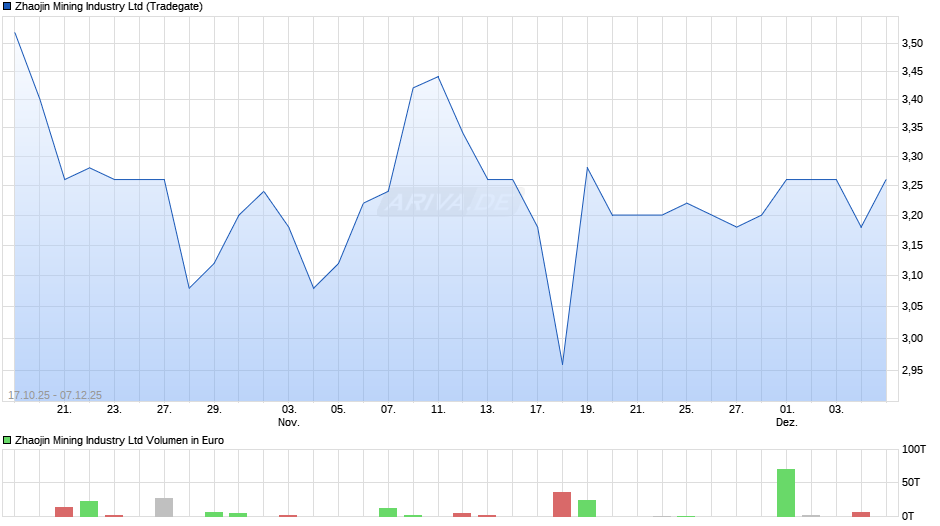Click the 3,40 price axis label
Viewport: 940px width, 526px height.
912,99
